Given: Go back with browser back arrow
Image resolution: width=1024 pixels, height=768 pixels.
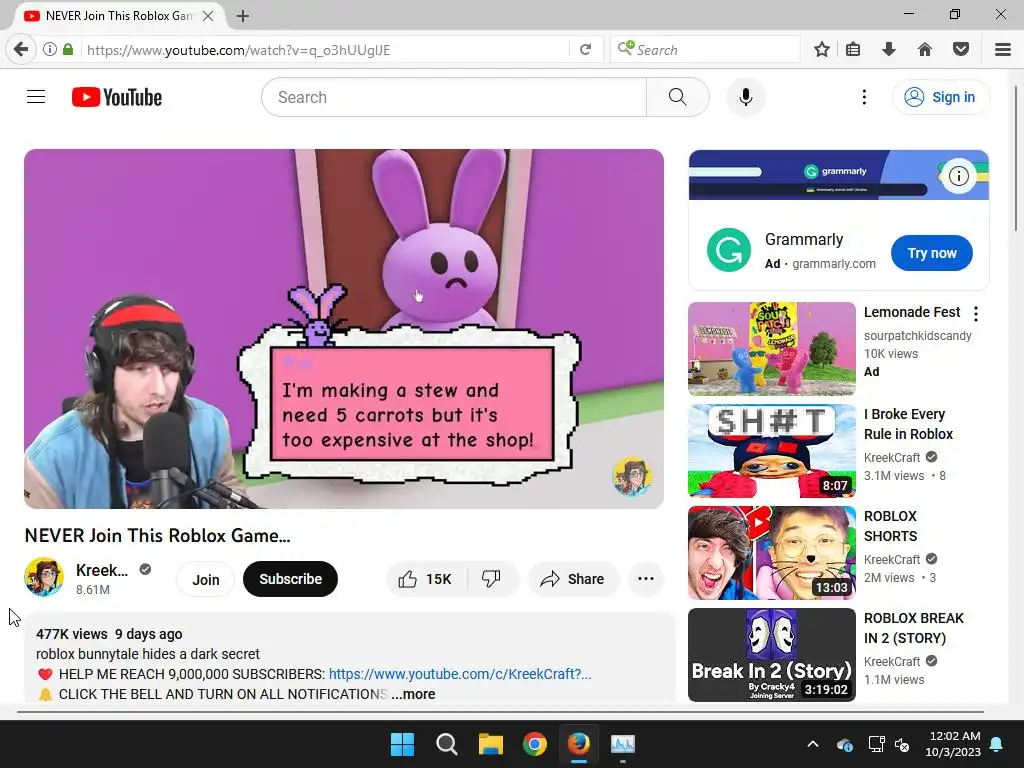Looking at the screenshot, I should (x=21, y=50).
